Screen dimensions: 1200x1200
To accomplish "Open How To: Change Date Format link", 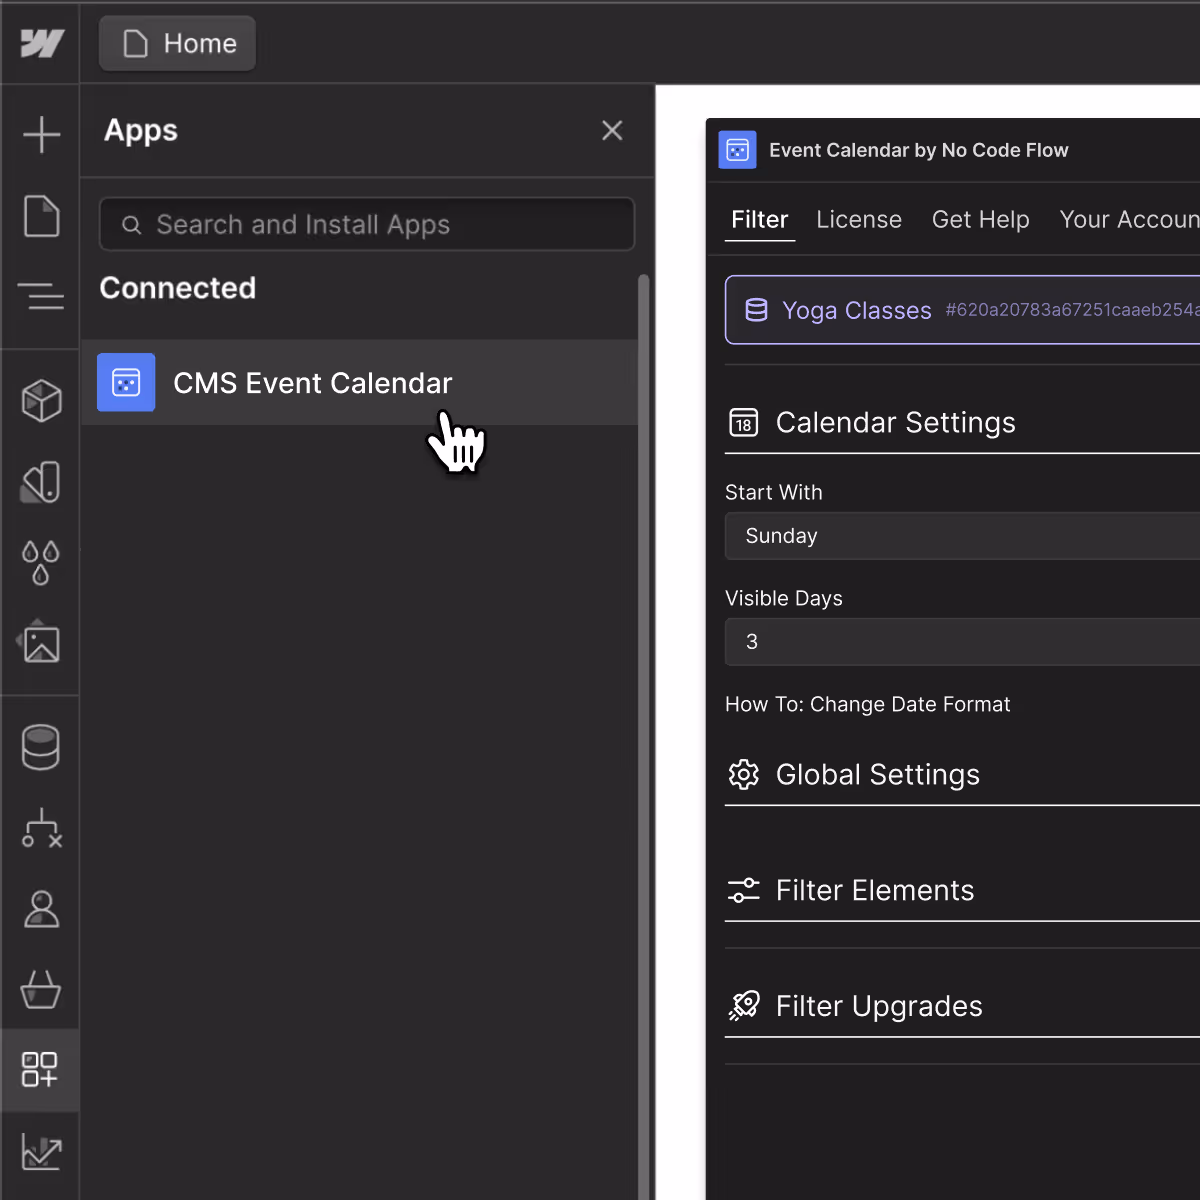I will click(867, 704).
